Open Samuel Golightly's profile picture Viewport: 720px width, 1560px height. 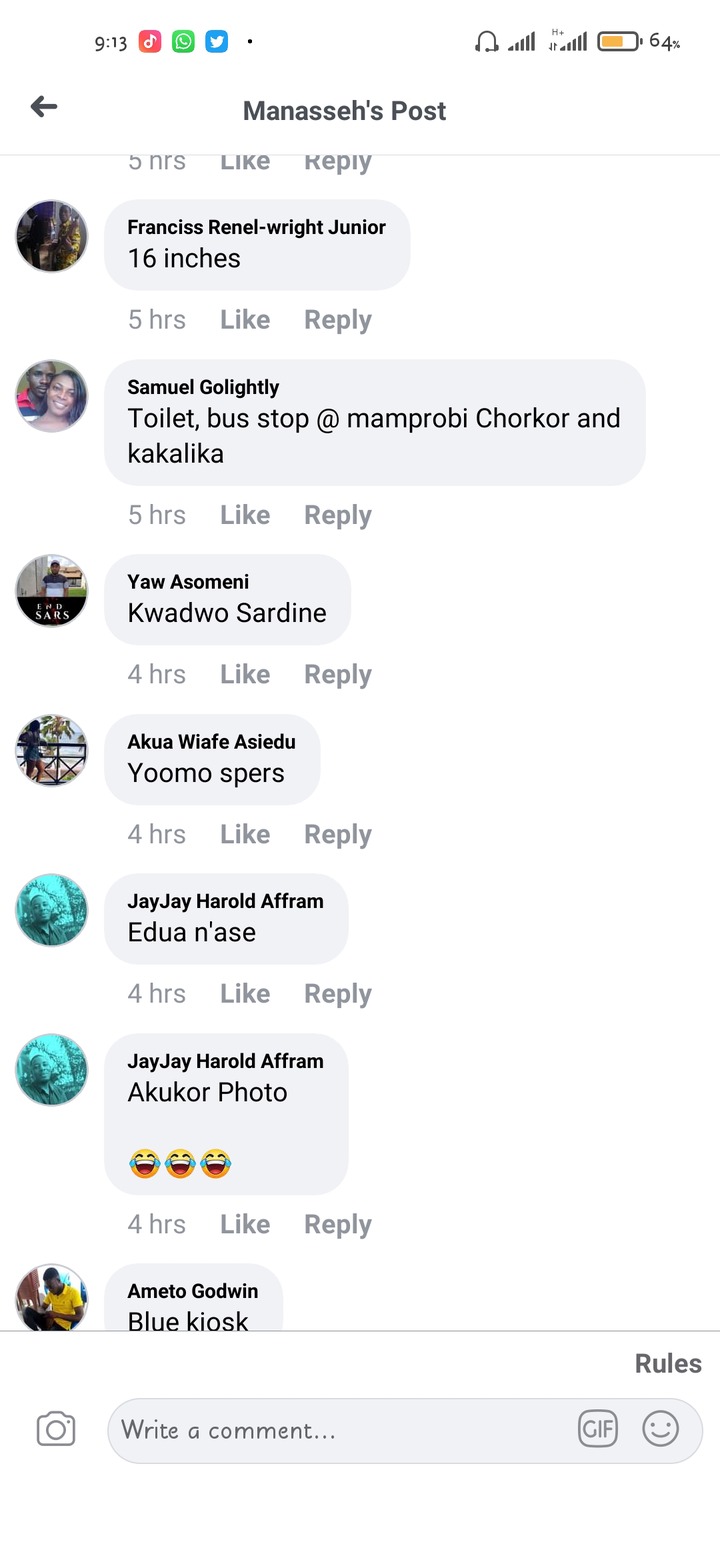pyautogui.click(x=52, y=396)
